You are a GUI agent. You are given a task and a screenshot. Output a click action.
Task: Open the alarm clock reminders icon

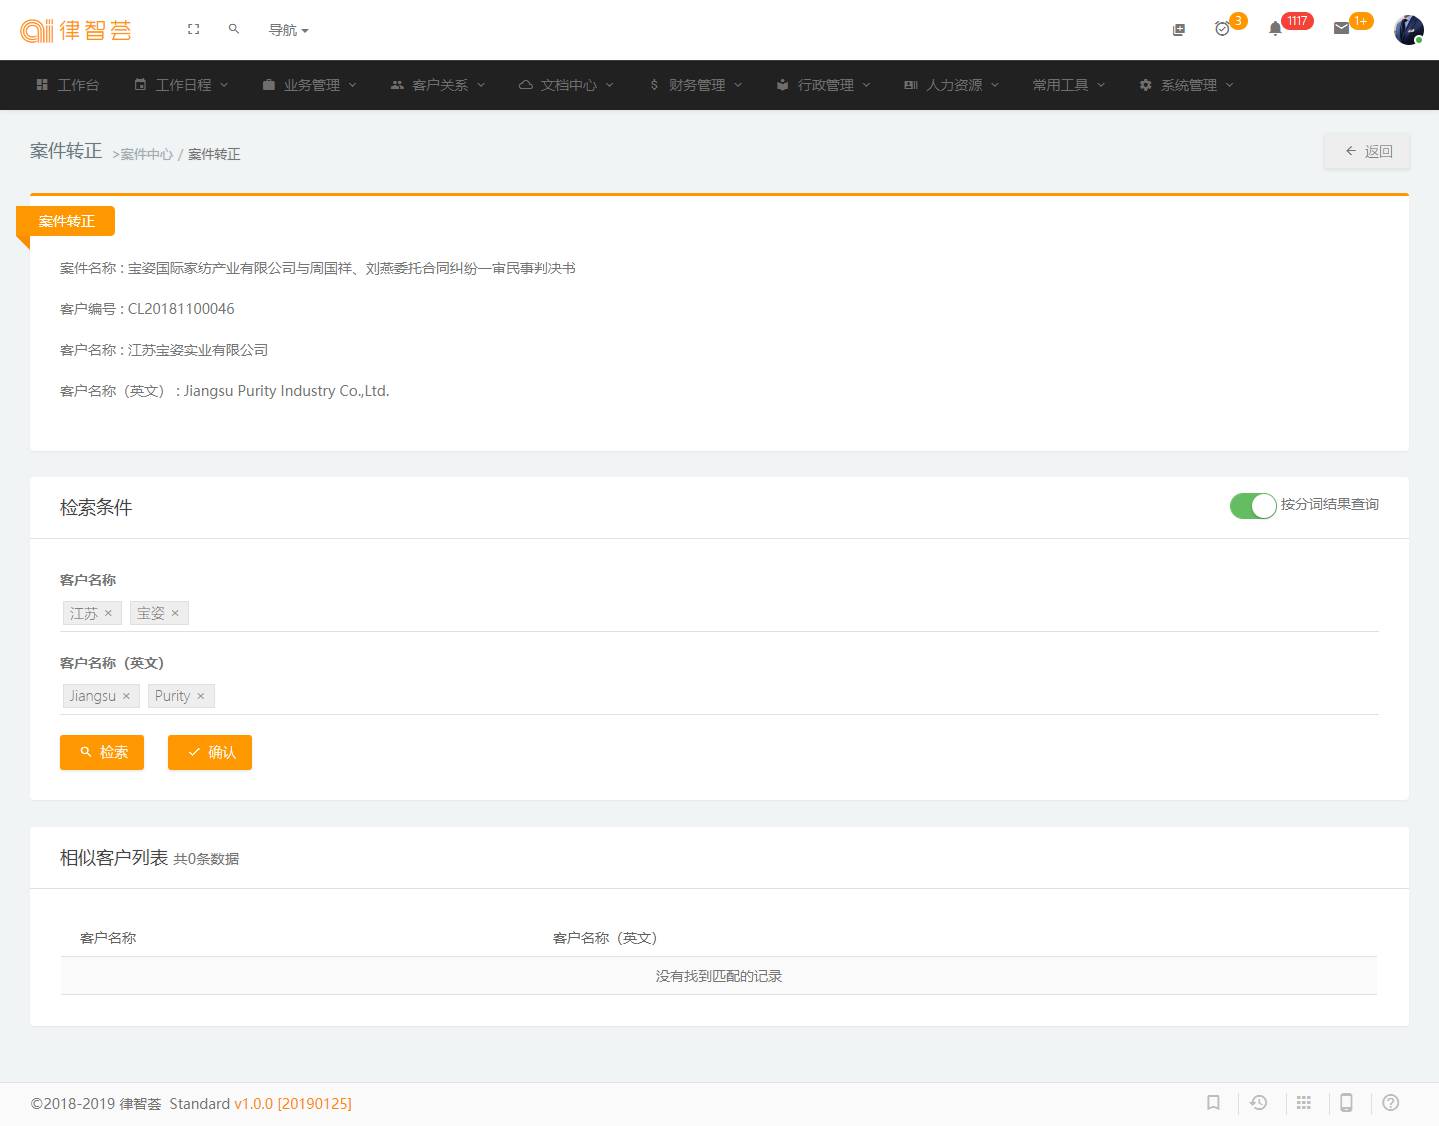(x=1222, y=29)
